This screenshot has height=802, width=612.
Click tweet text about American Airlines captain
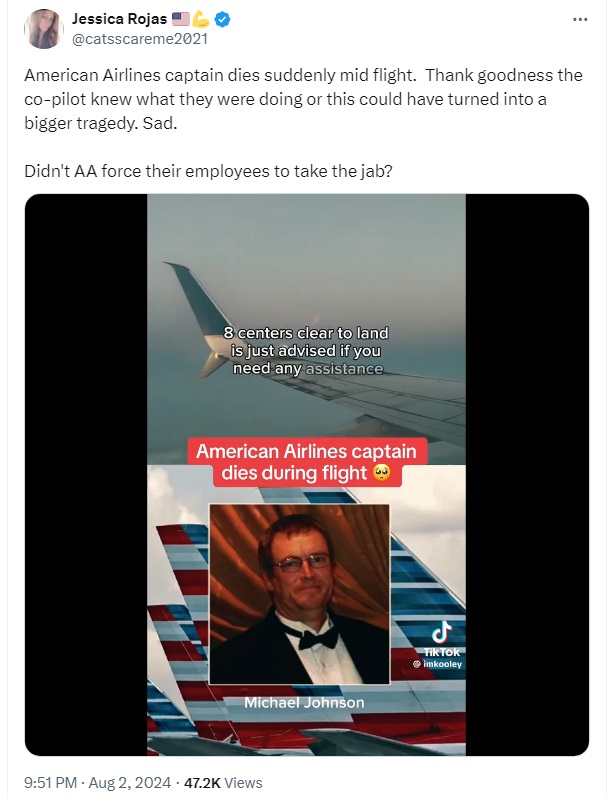303,99
